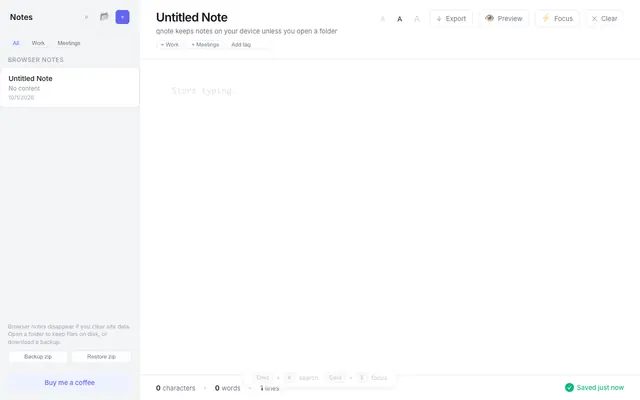Click Restore zip button
Viewport: 640px width, 400px height.
point(101,357)
